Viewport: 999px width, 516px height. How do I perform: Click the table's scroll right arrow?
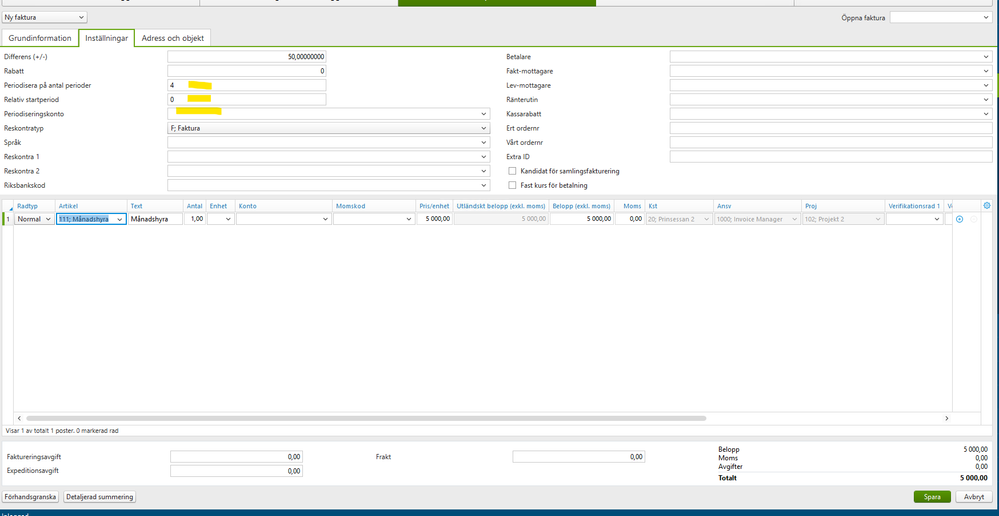pos(947,419)
